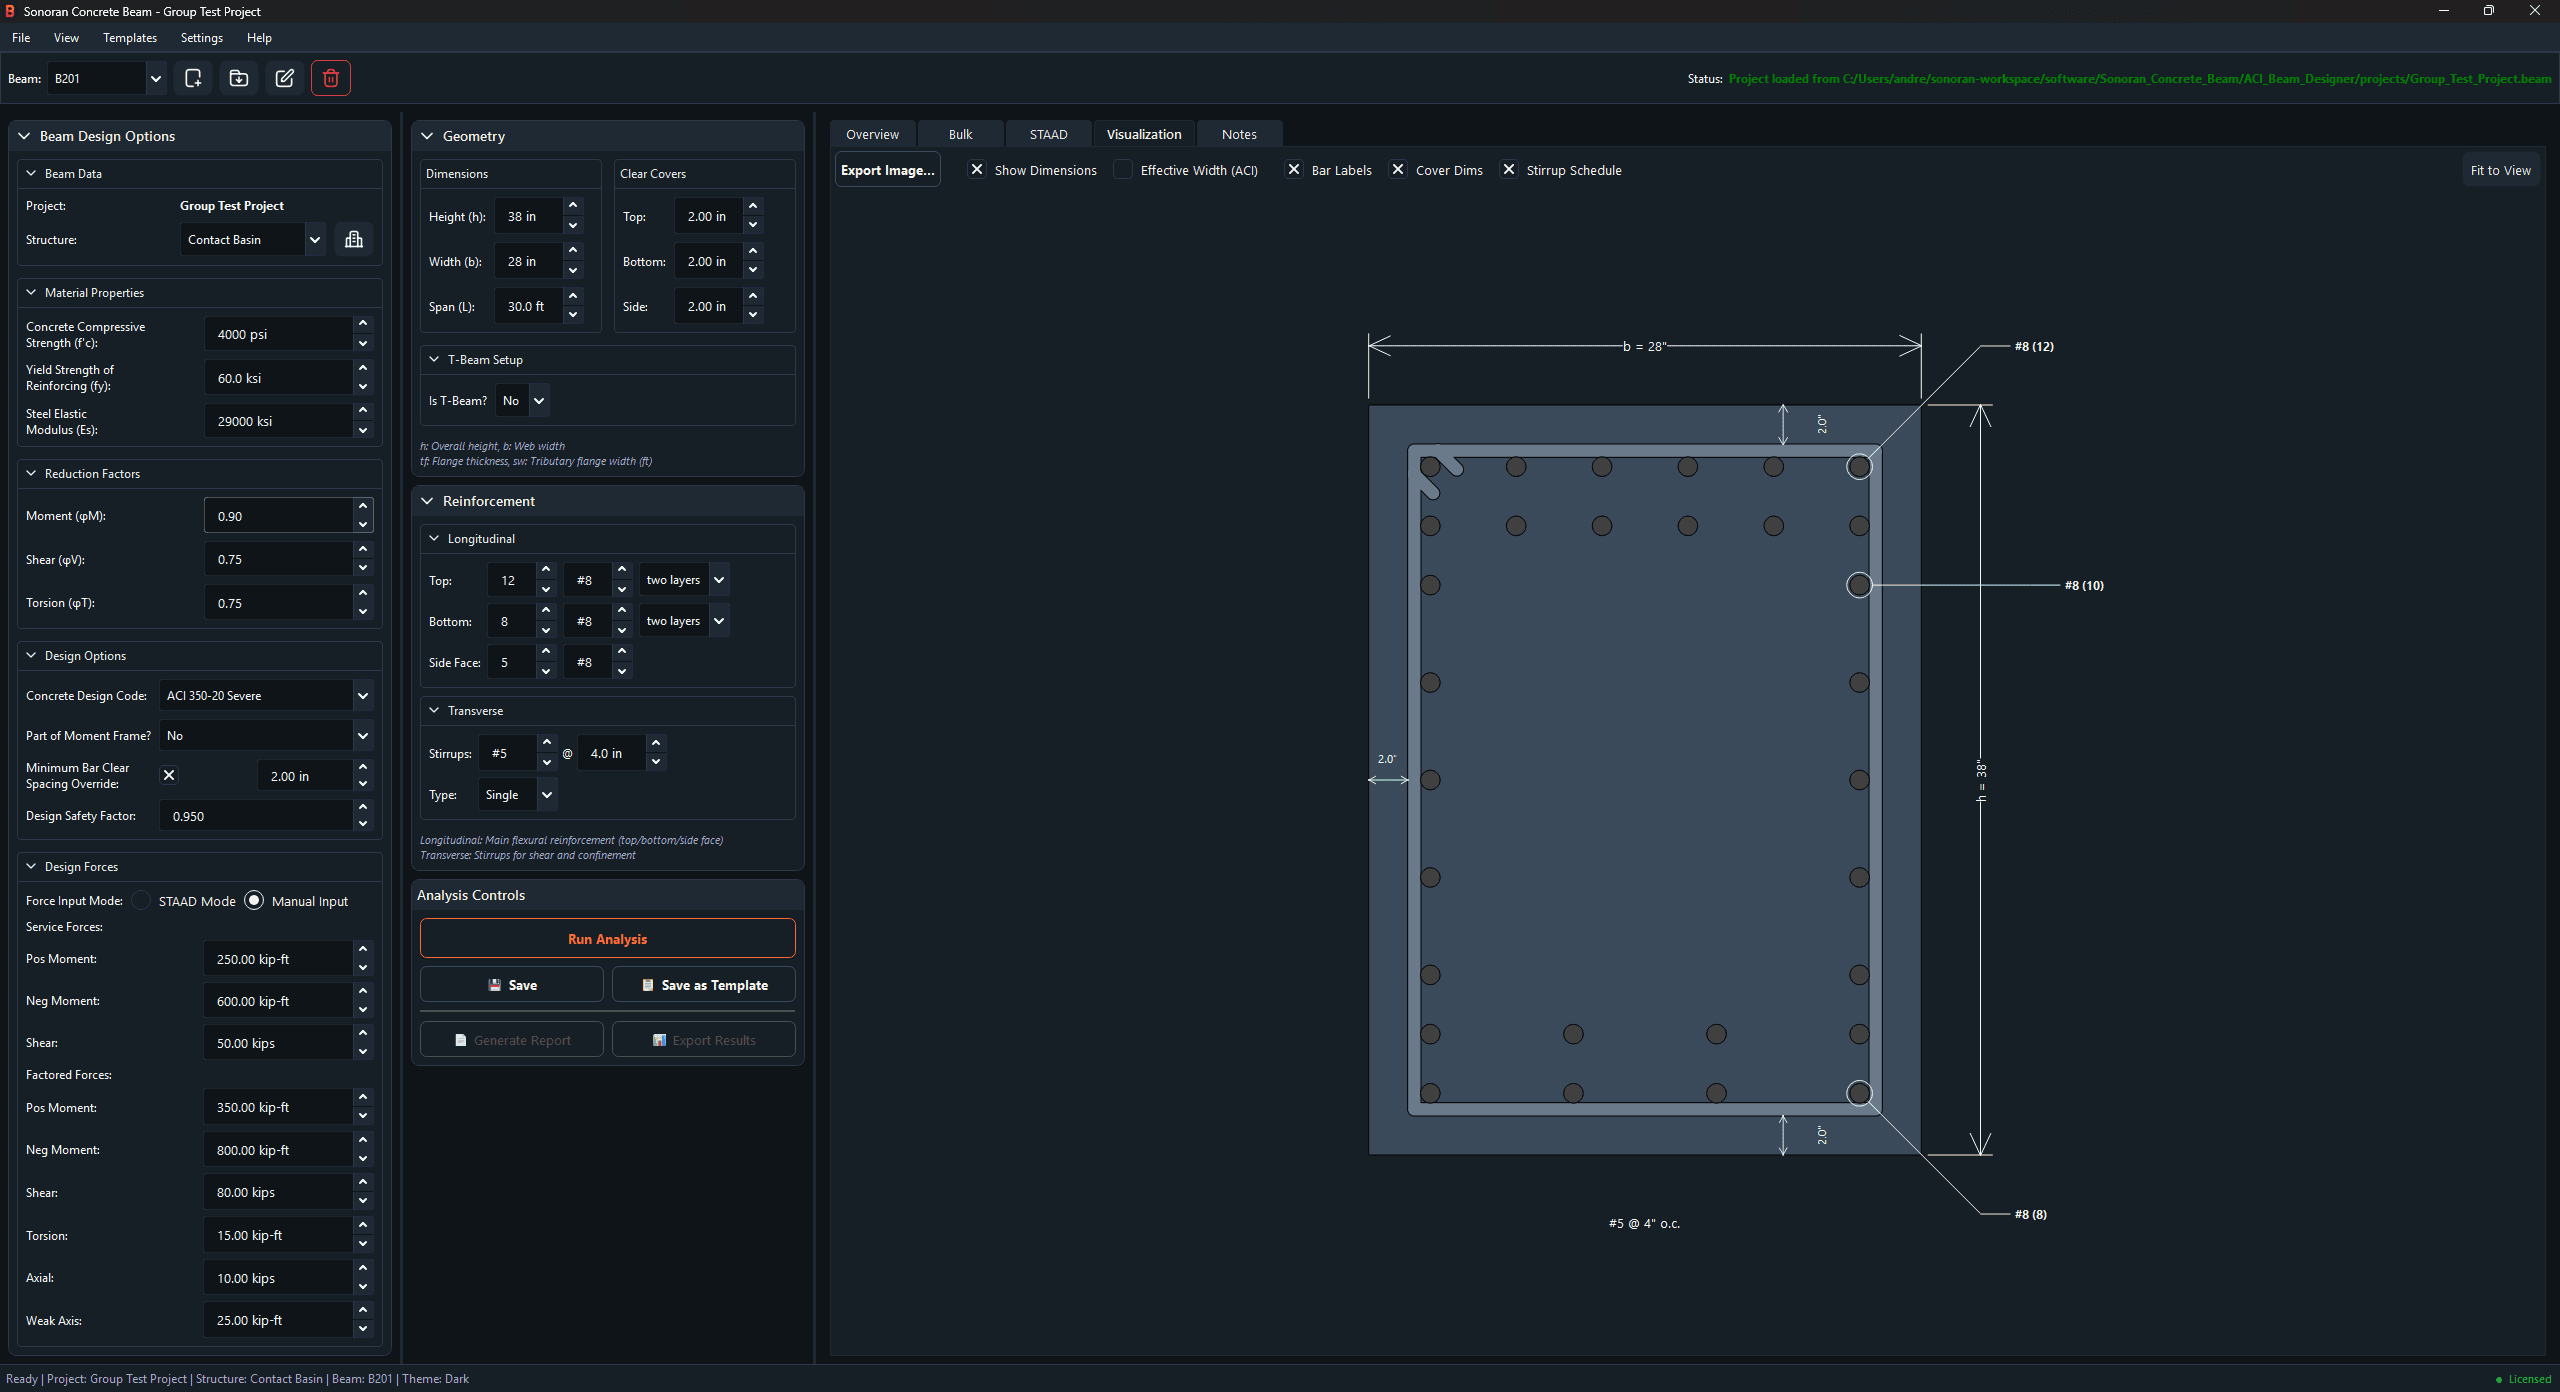Increase Stirrups spacing with the stepper arrow
The image size is (2560, 1392).
[656, 744]
